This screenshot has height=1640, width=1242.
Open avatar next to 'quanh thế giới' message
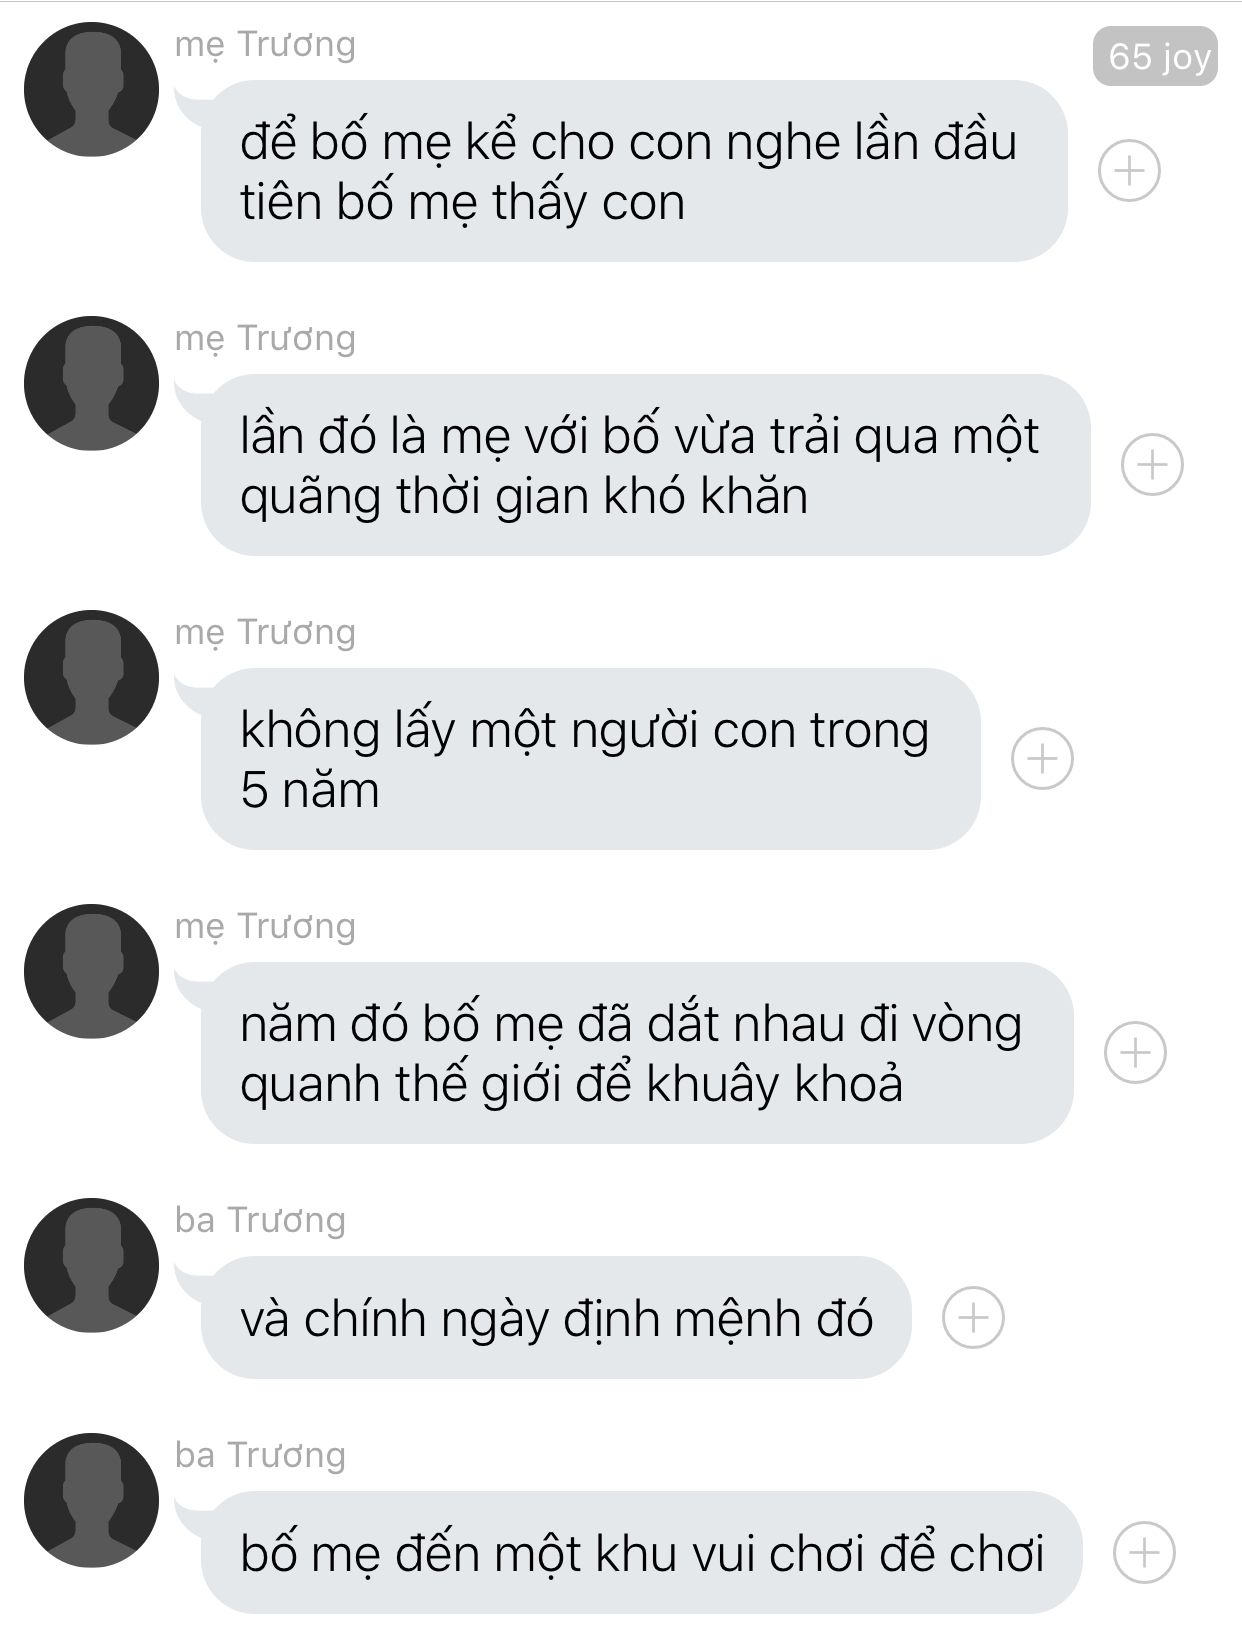coord(91,971)
